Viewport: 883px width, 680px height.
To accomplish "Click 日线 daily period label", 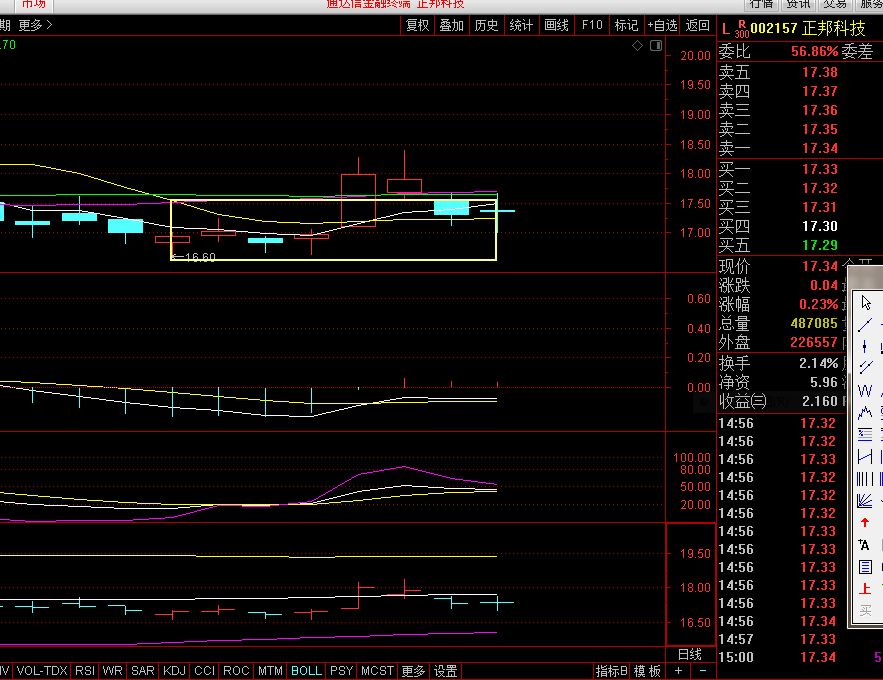I will point(690,654).
